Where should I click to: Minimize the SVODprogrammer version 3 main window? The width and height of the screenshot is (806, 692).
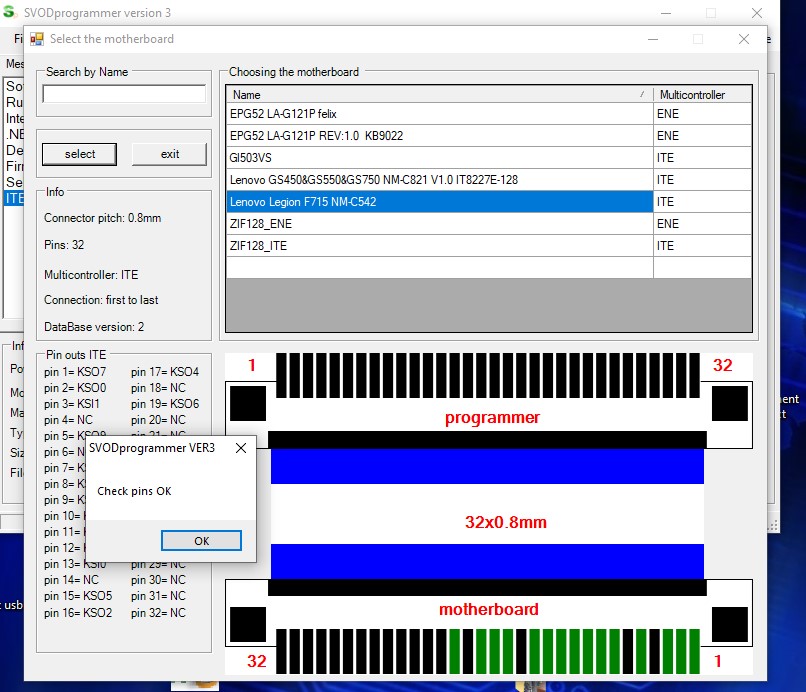coord(666,13)
